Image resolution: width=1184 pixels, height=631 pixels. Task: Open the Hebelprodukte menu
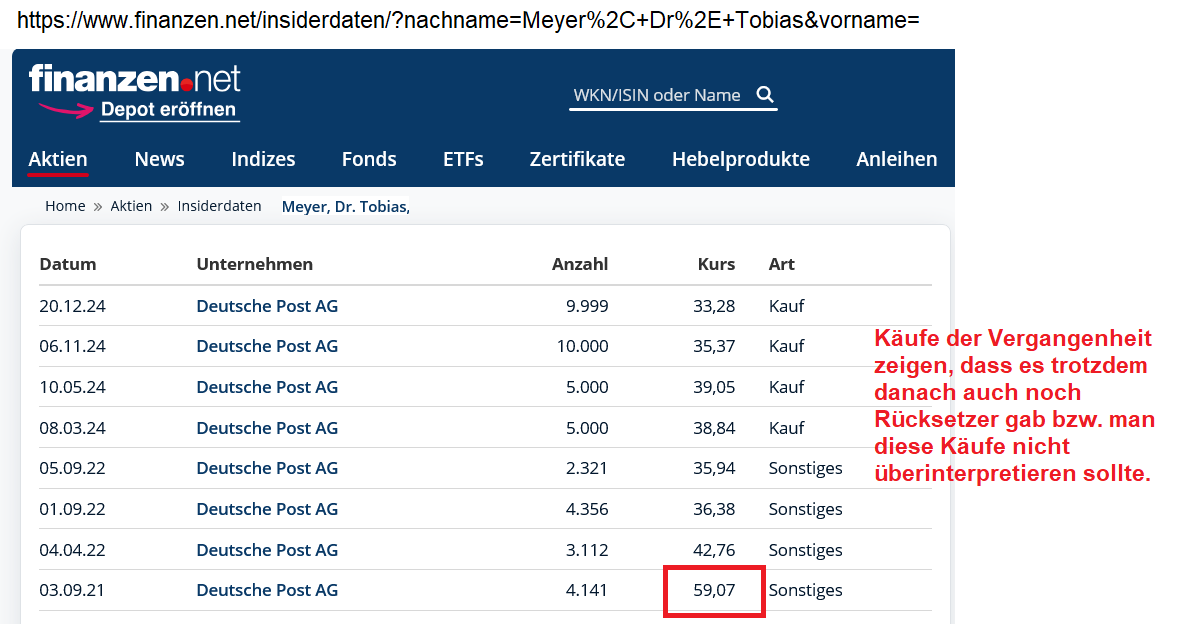click(x=740, y=158)
